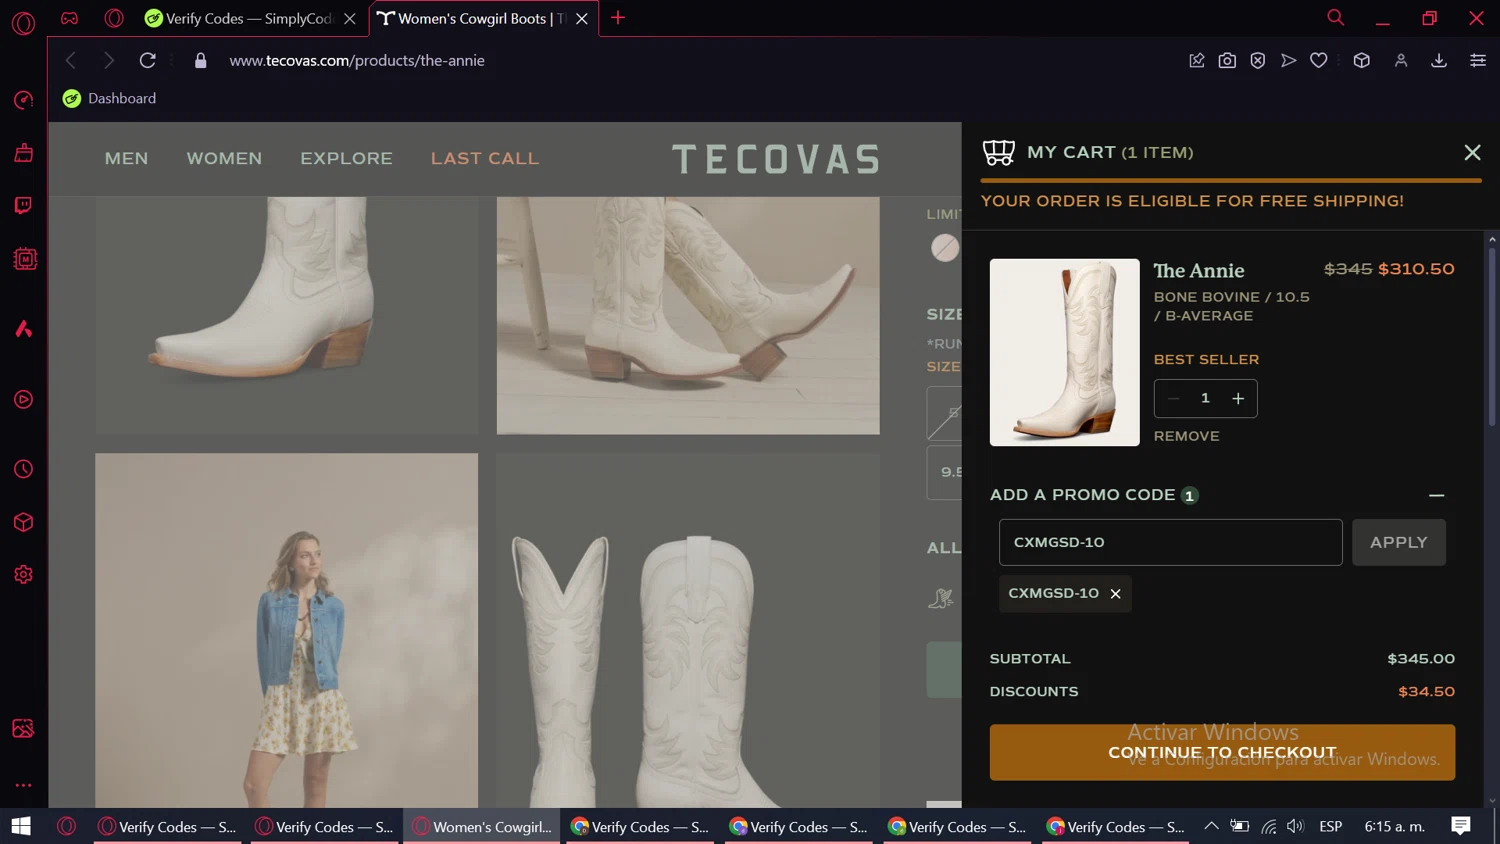Image resolution: width=1500 pixels, height=844 pixels.
Task: Select the bone color swatch
Action: coord(944,248)
